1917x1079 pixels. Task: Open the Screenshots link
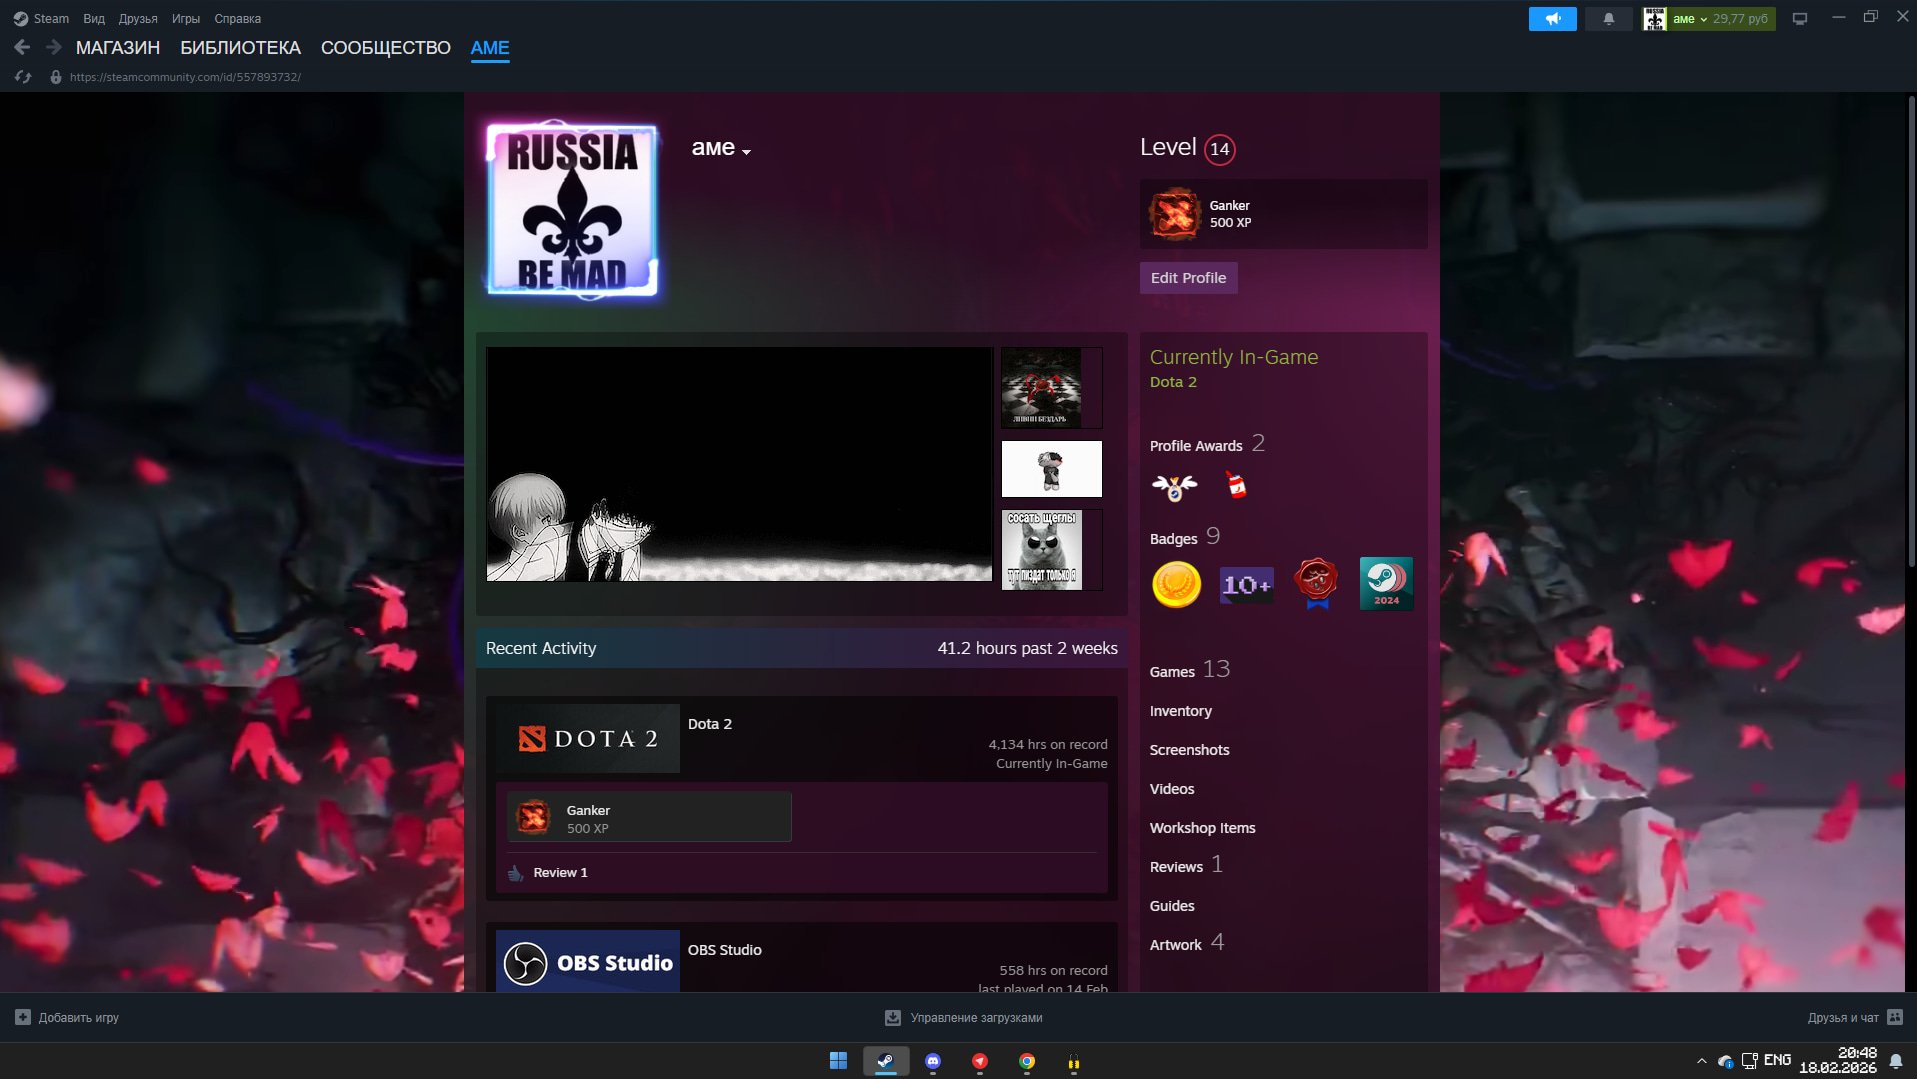[x=1190, y=750]
